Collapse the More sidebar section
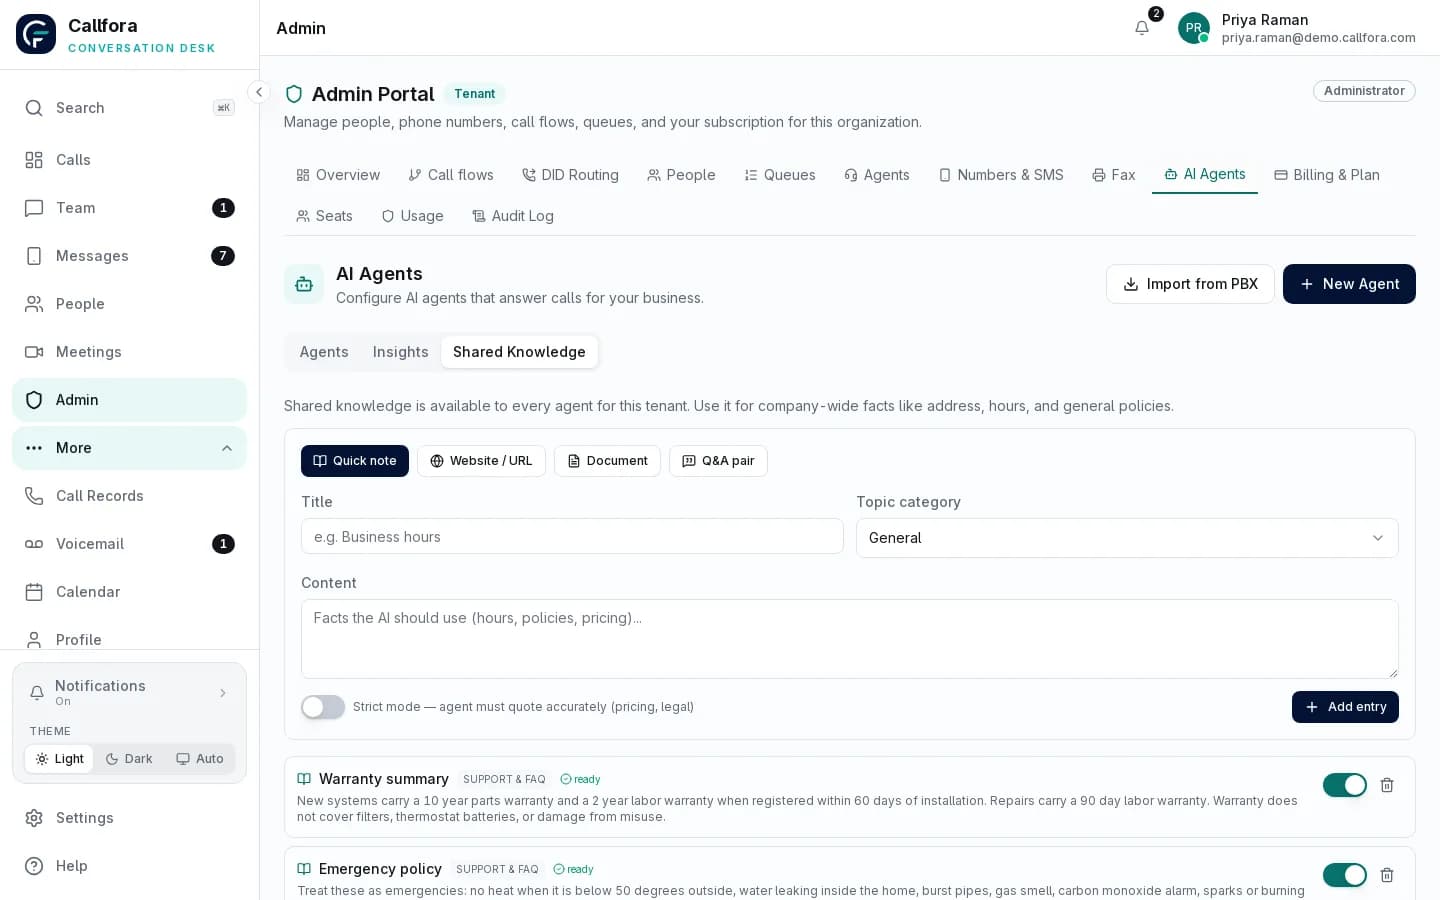This screenshot has width=1440, height=900. pyautogui.click(x=129, y=448)
